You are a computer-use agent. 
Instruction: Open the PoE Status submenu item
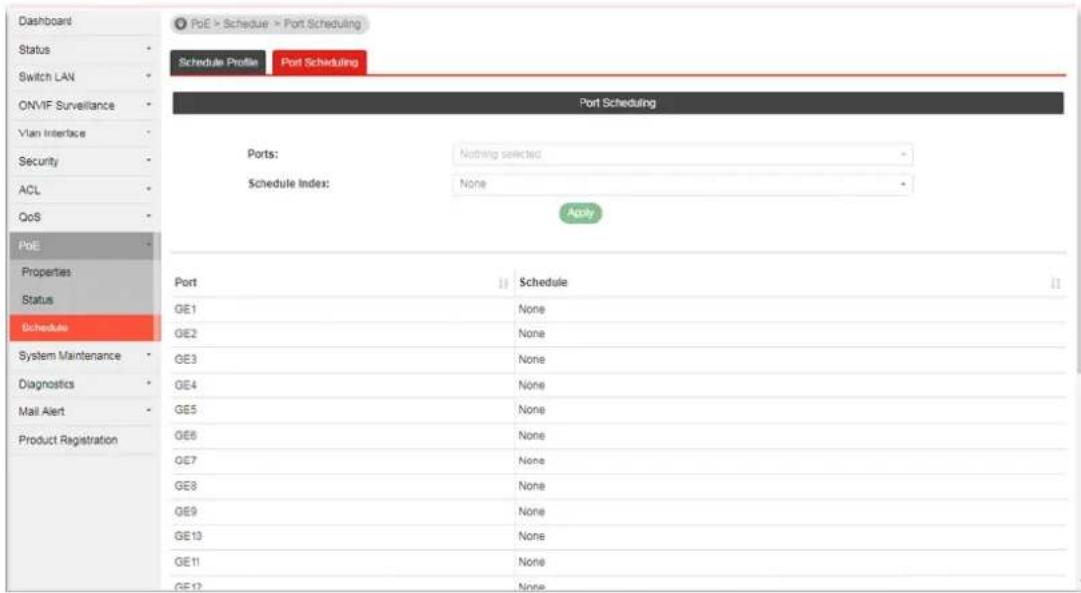tap(83, 300)
